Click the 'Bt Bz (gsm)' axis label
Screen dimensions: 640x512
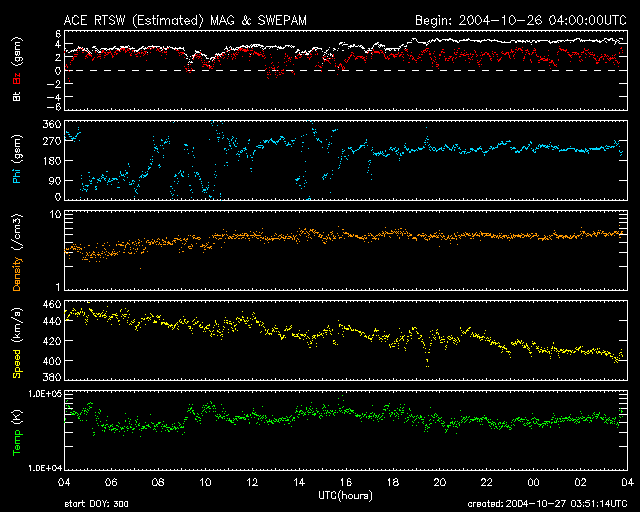tap(17, 69)
